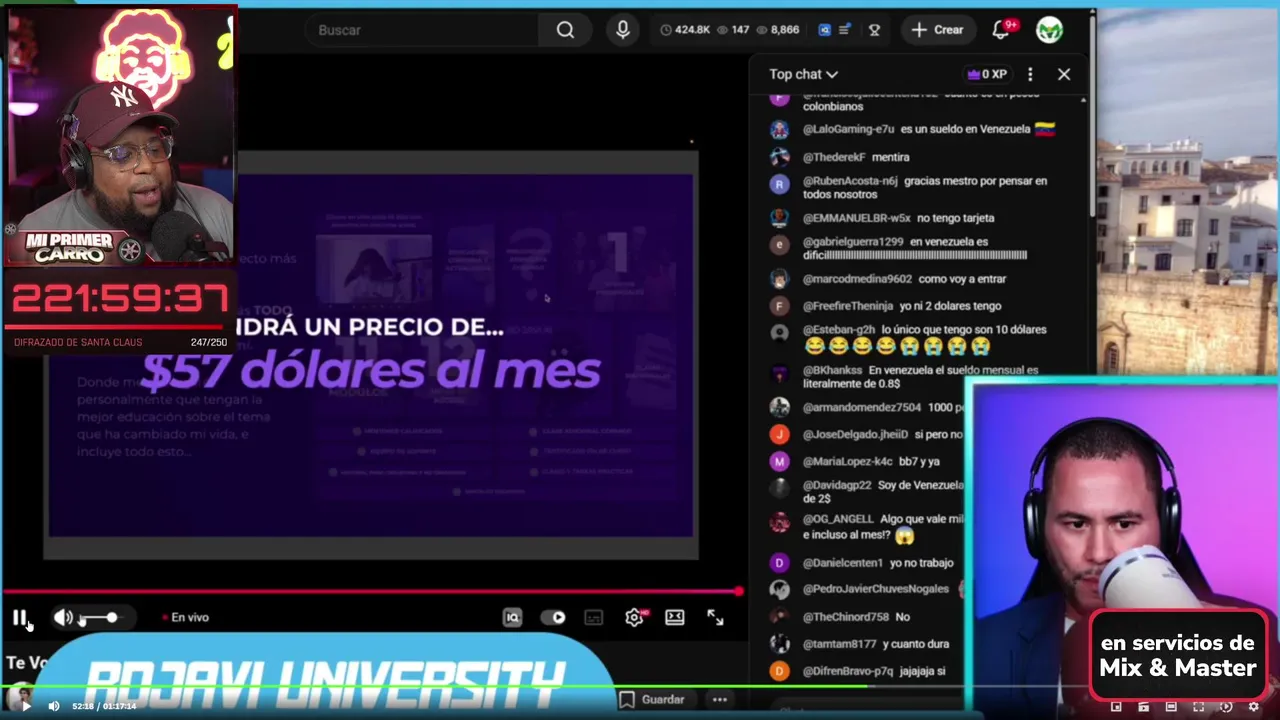The width and height of the screenshot is (1280, 720).
Task: Click the IQ icon in player controls
Action: (512, 618)
